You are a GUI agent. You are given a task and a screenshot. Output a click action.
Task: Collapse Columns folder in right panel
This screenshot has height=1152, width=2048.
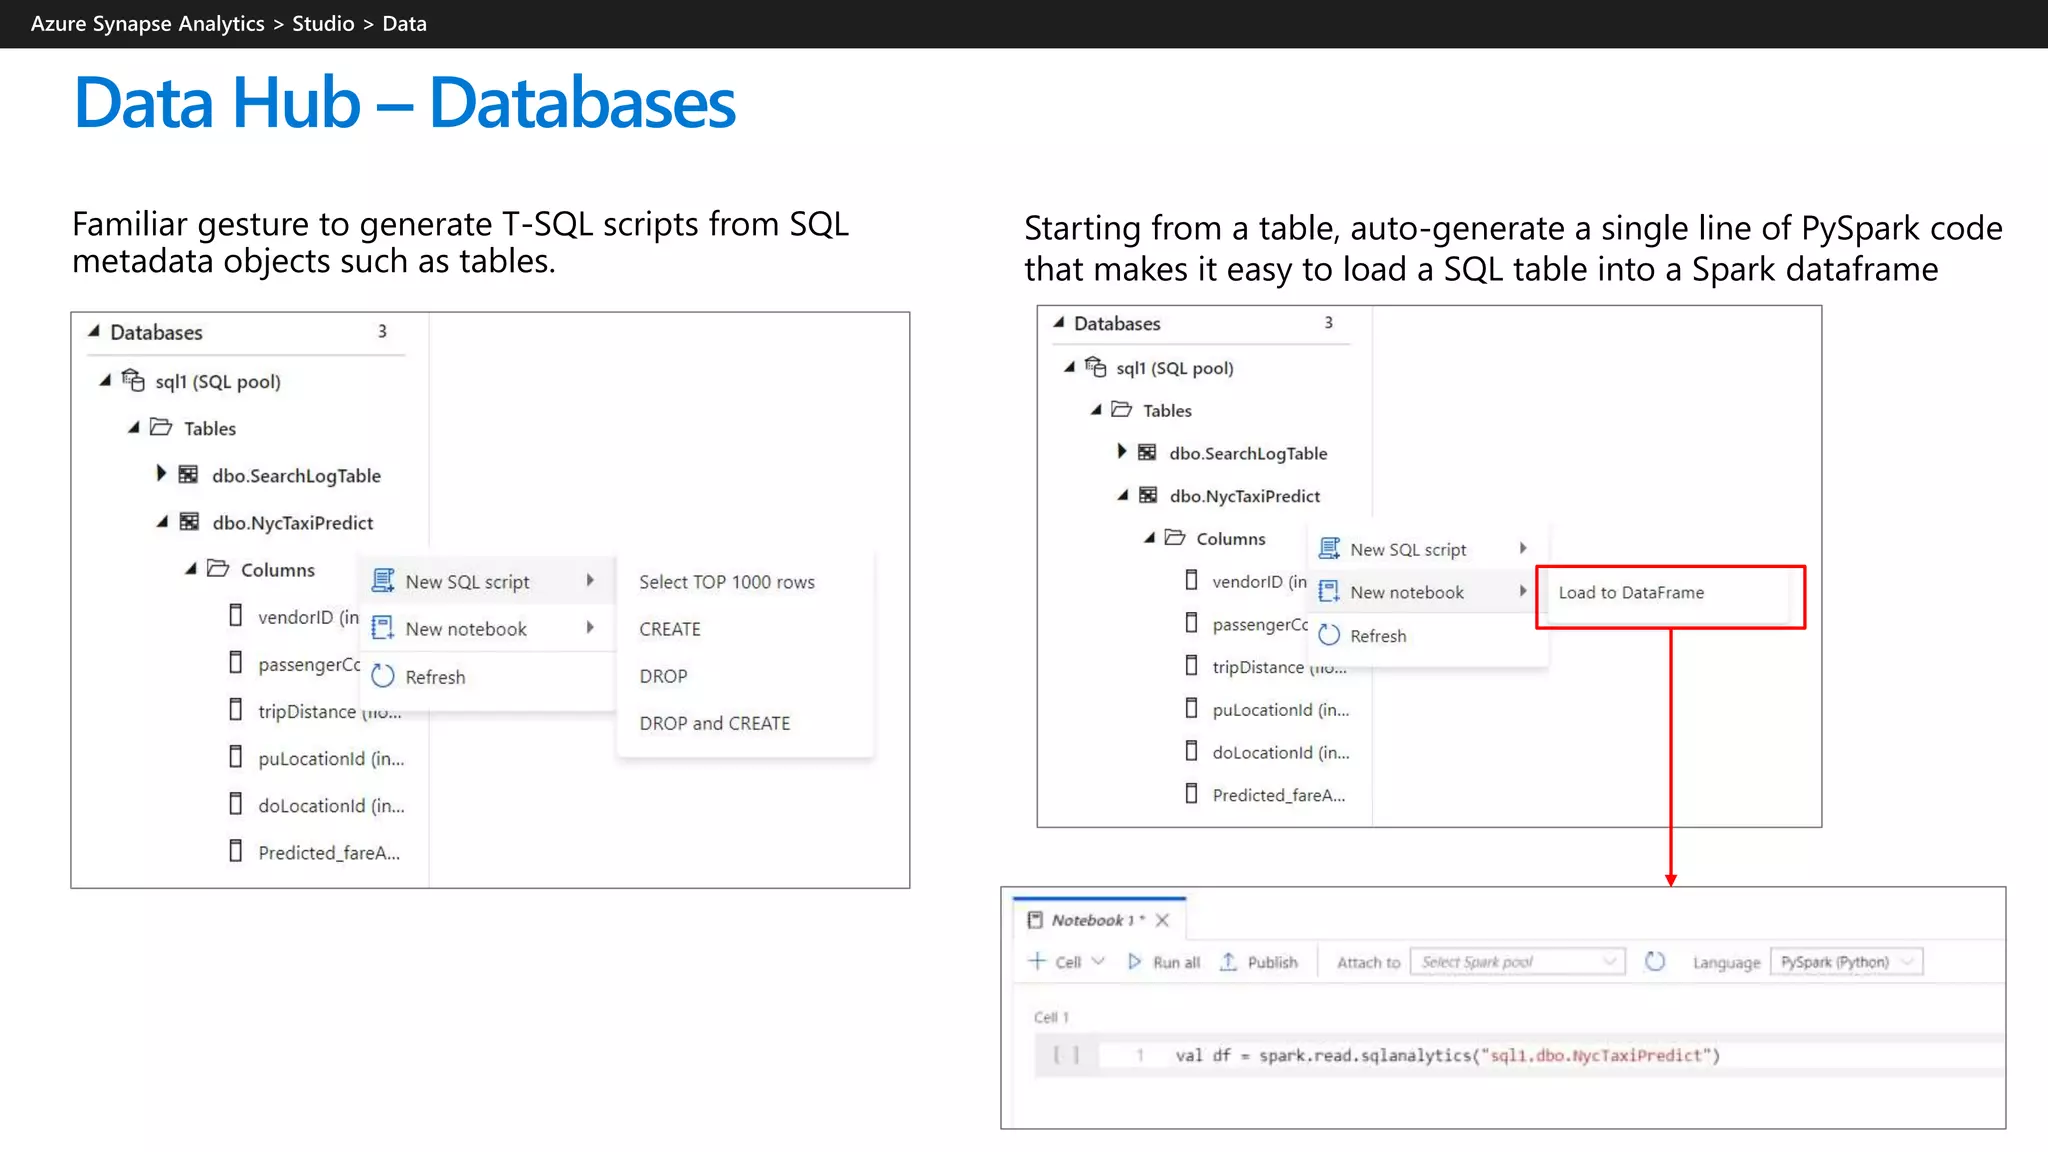click(x=1150, y=538)
